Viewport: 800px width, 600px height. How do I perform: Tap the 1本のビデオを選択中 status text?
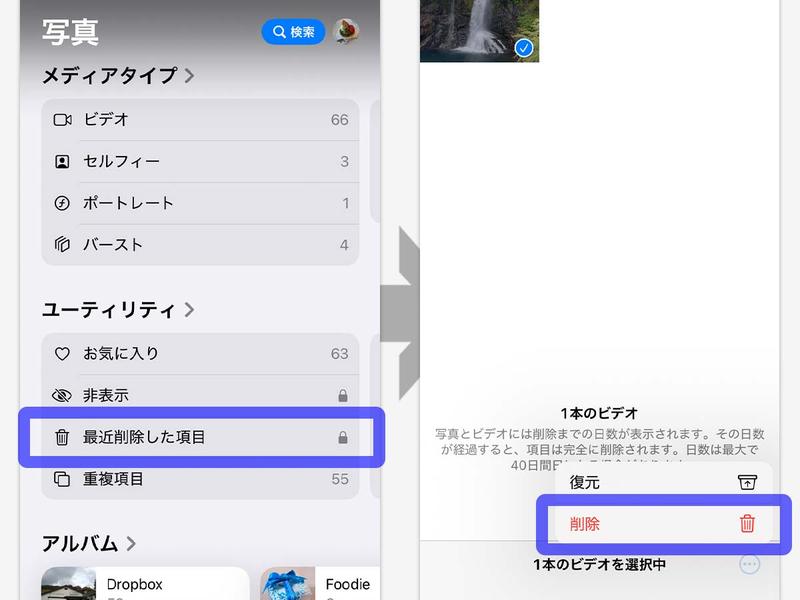point(599,564)
